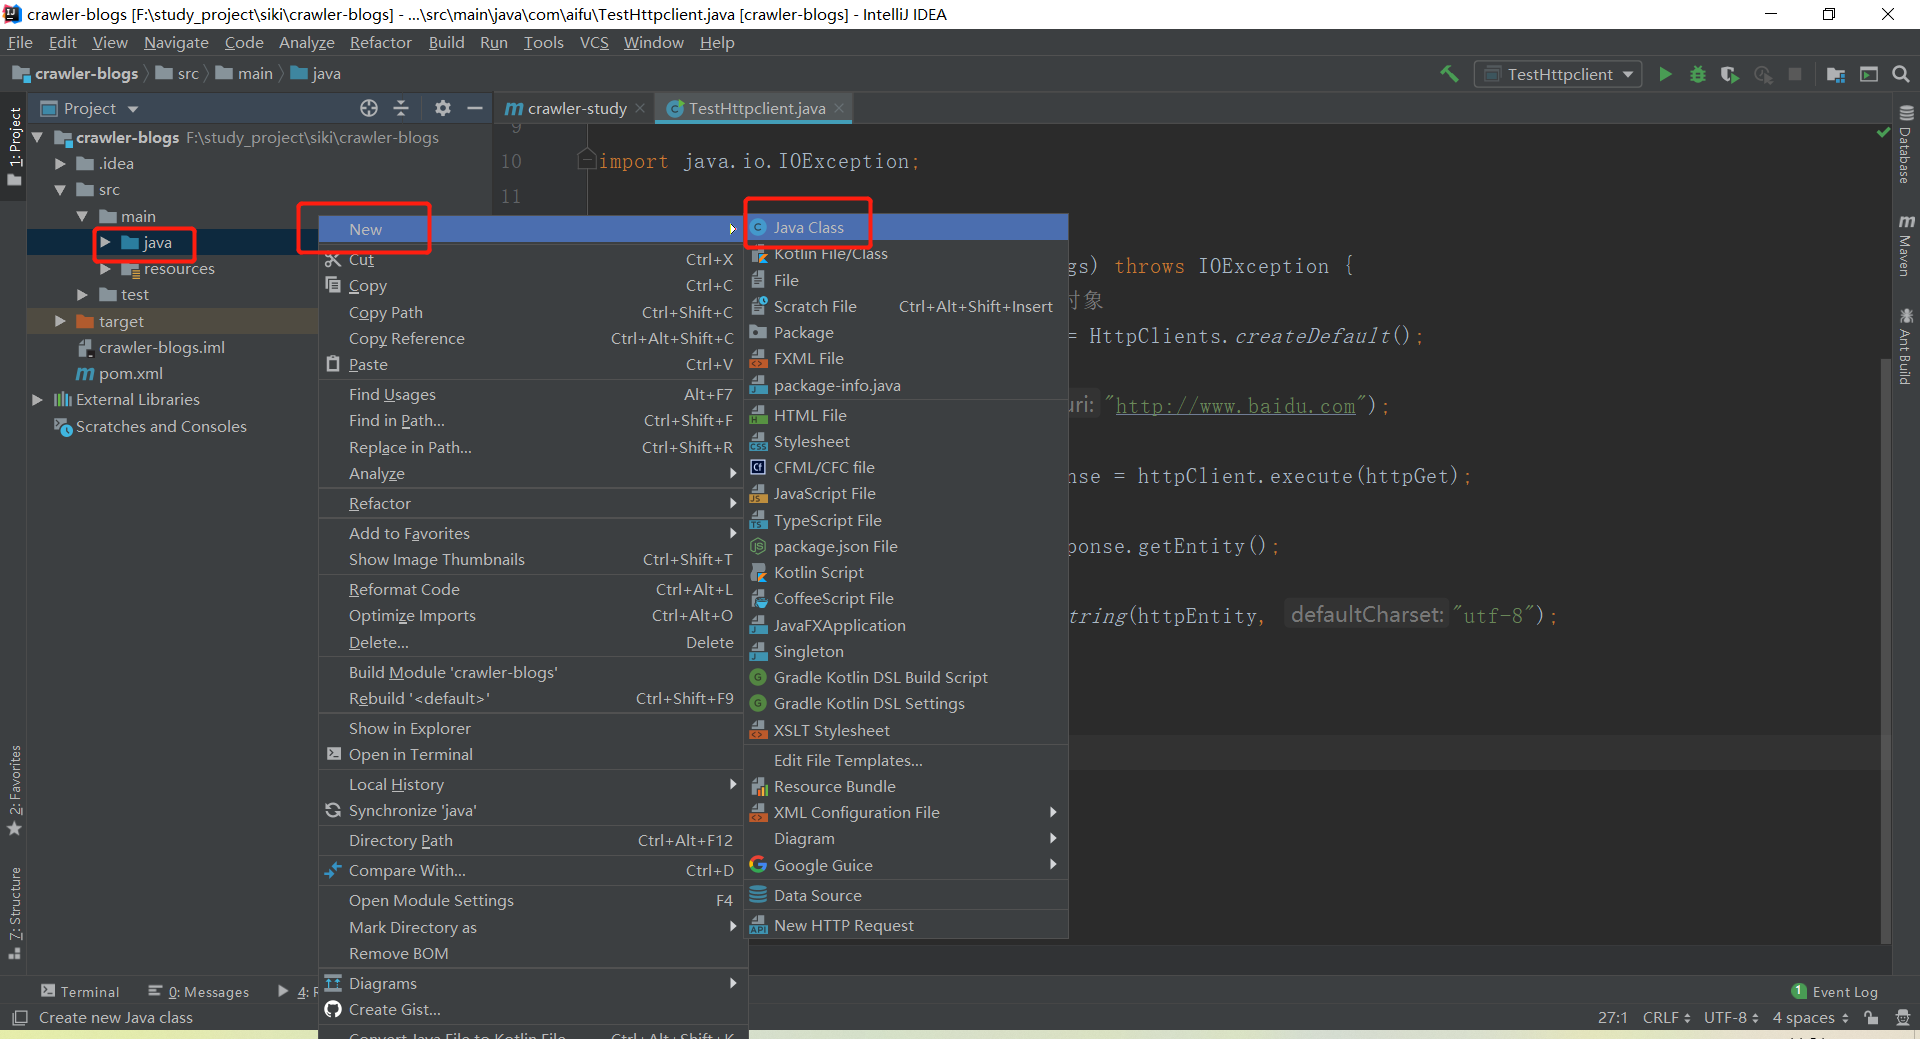Viewport: 1920px width, 1039px height.
Task: Select pom.xml in the project tree
Action: 130,374
